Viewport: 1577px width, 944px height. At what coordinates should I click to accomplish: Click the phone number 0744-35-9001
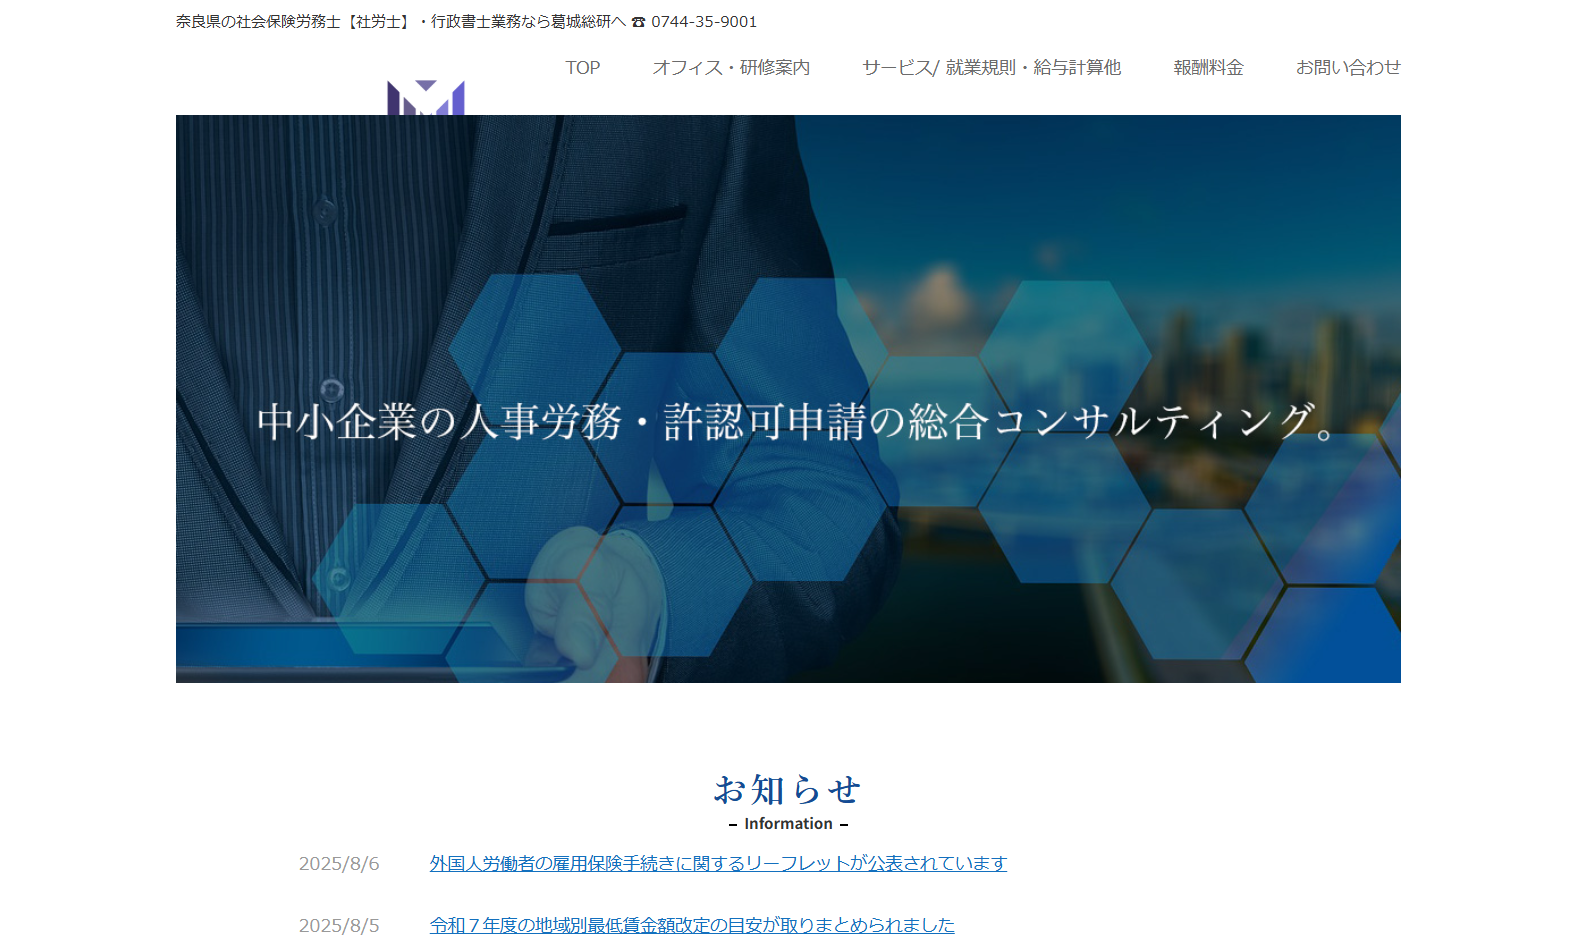coord(704,22)
